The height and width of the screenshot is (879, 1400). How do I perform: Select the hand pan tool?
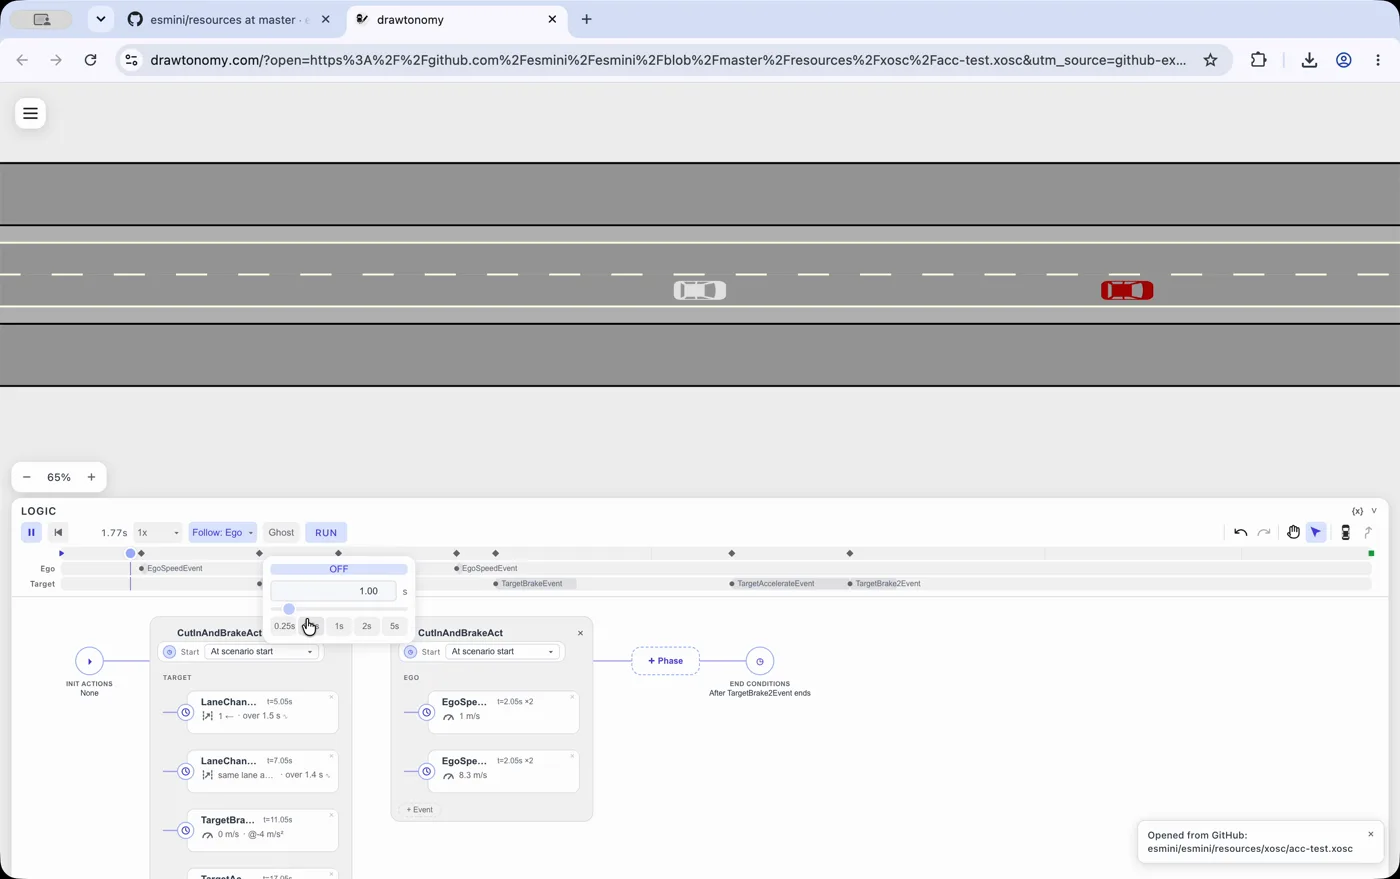pyautogui.click(x=1293, y=533)
